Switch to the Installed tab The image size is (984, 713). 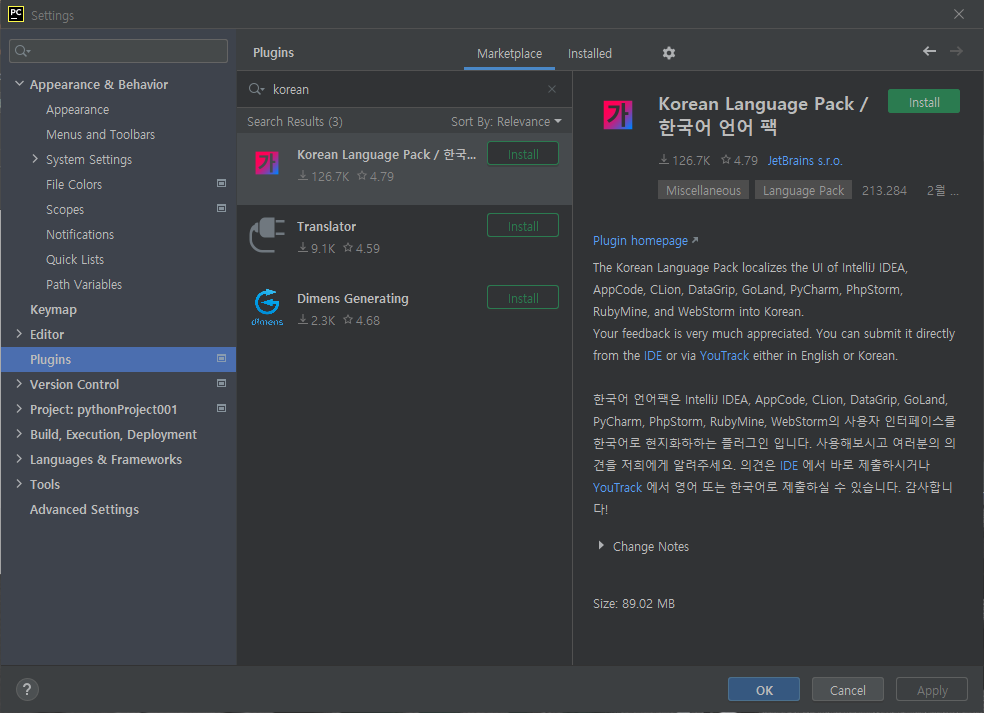(x=589, y=54)
